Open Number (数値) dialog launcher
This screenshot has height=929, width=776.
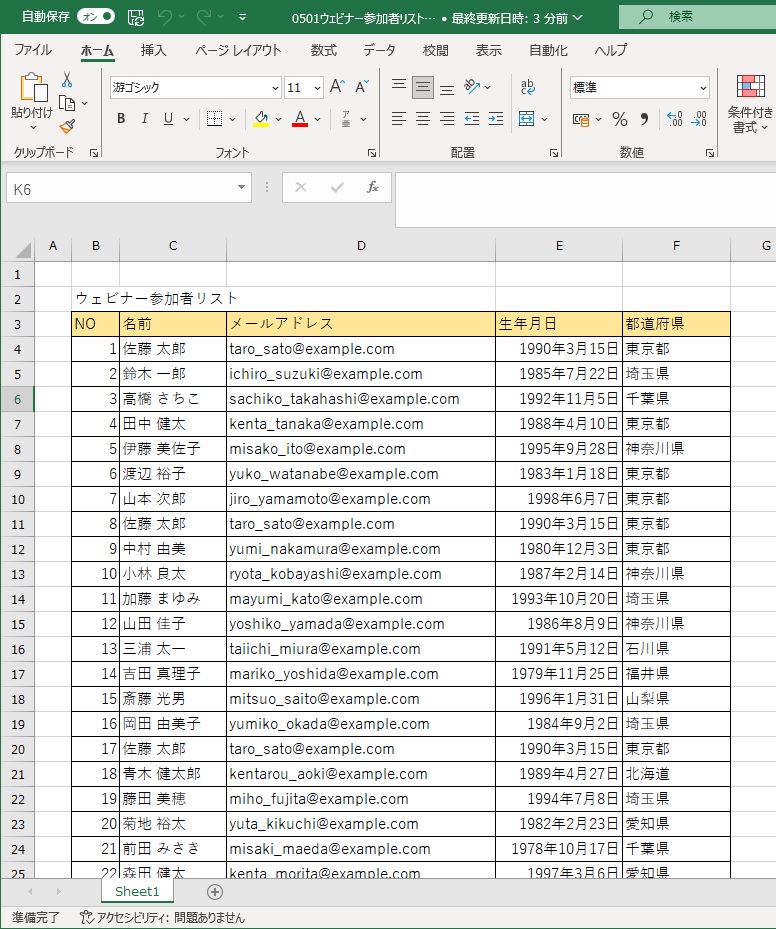coord(710,153)
